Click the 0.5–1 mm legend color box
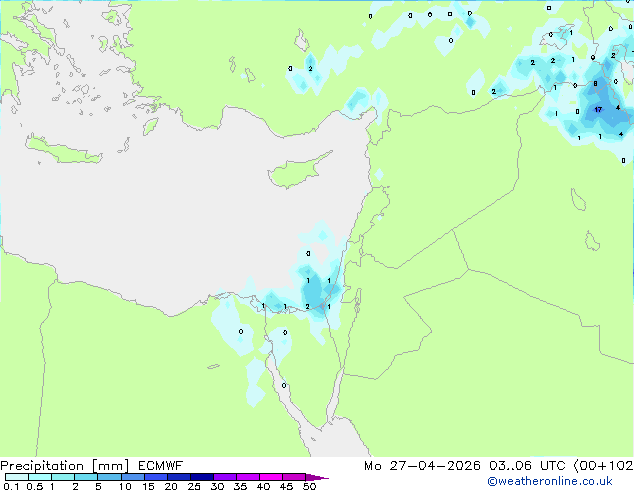The height and width of the screenshot is (490, 634). (40, 477)
